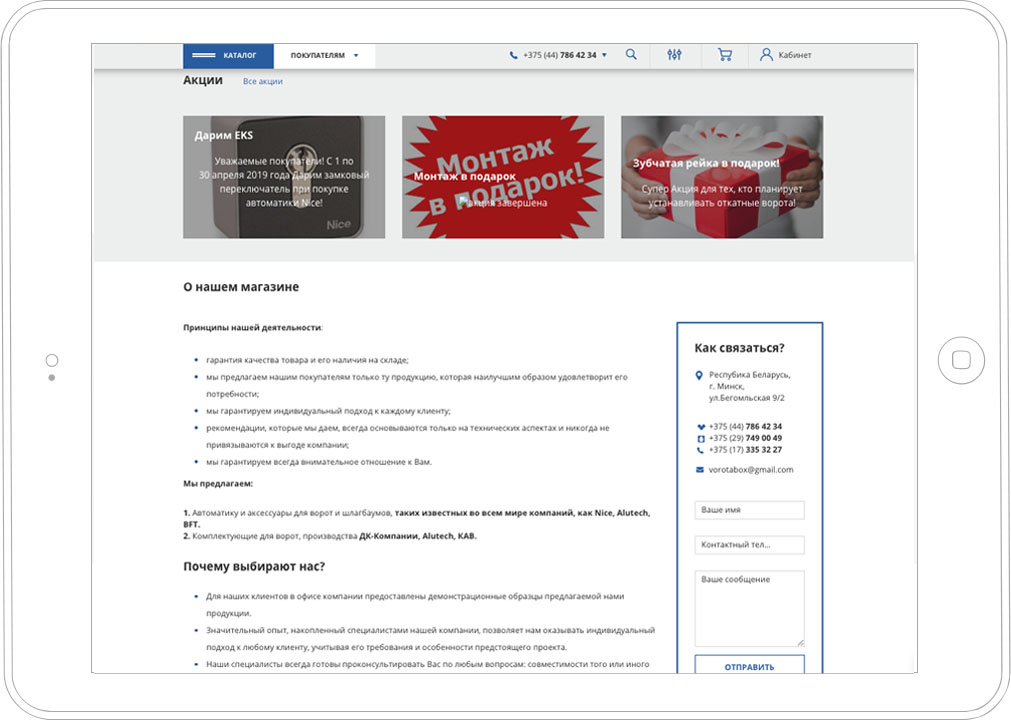This screenshot has height=720, width=1011.
Task: Follow the 'Все акции' link
Action: pos(262,81)
